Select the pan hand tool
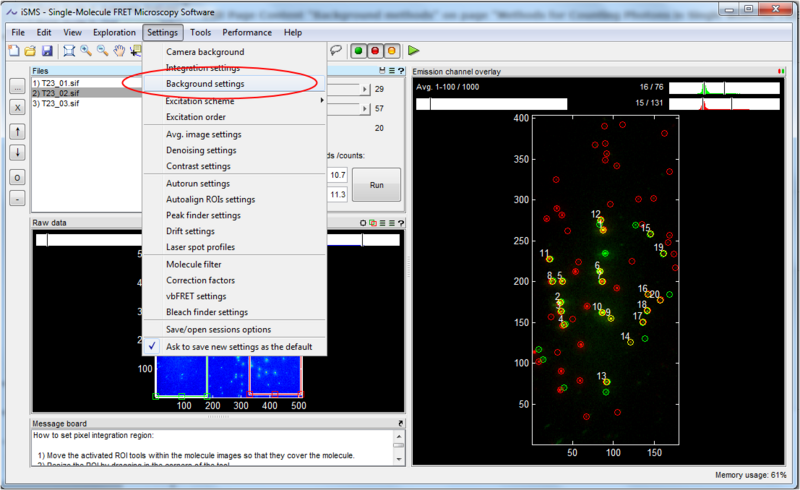Image resolution: width=800 pixels, height=490 pixels. point(120,50)
